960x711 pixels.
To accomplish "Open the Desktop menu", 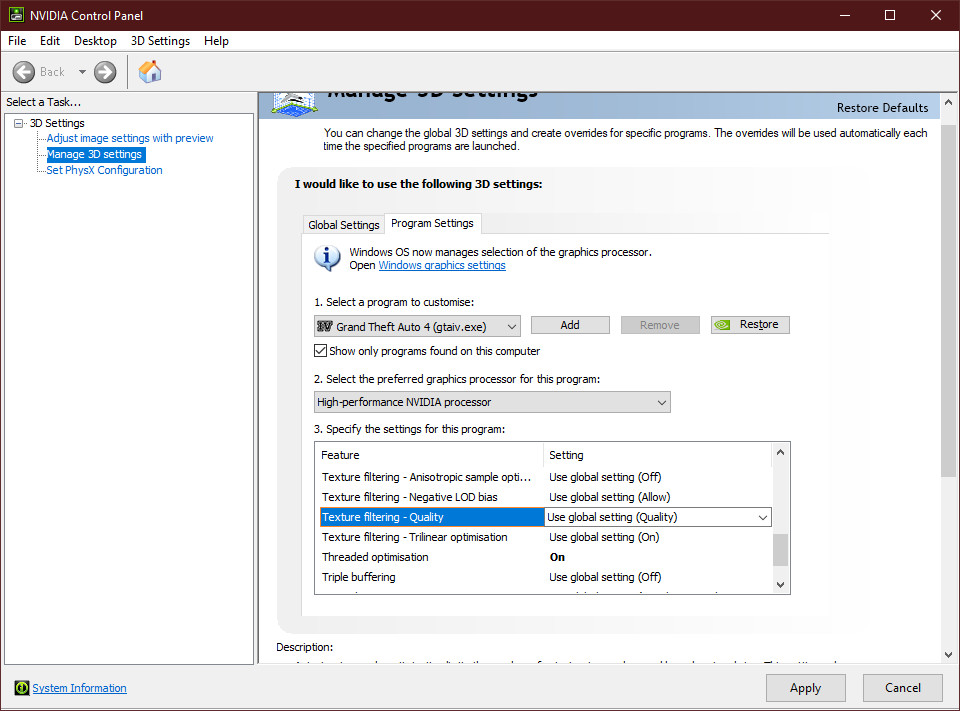I will pyautogui.click(x=95, y=41).
